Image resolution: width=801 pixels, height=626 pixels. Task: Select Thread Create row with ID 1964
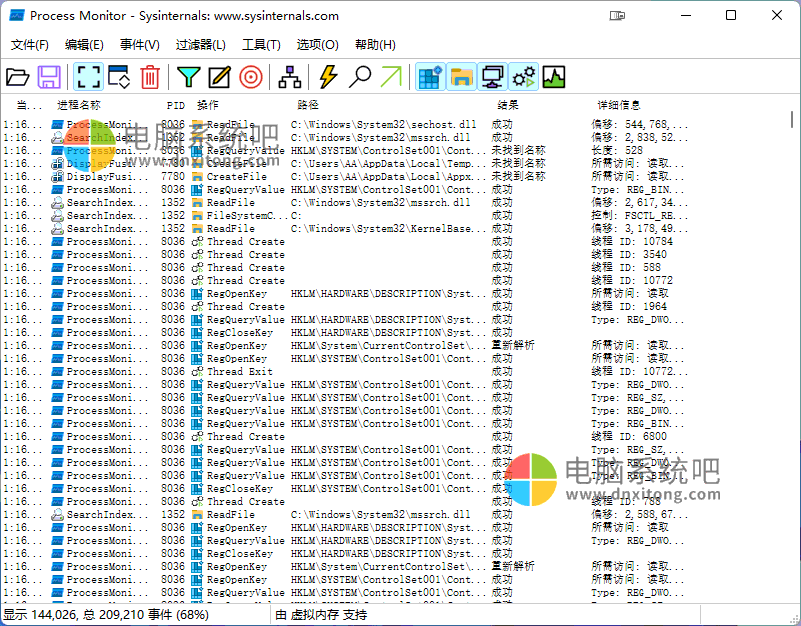[x=345, y=307]
